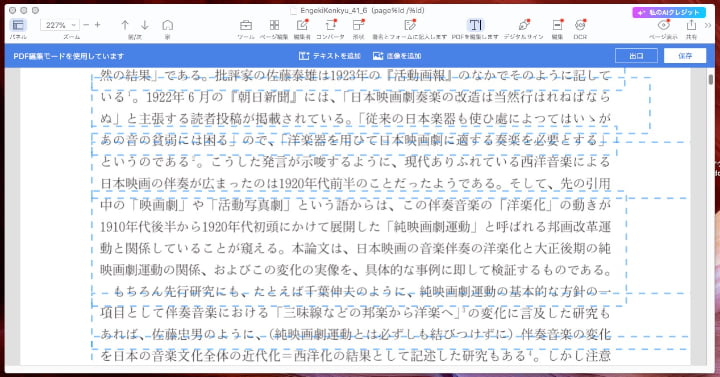The width and height of the screenshot is (720, 377).
Task: Open the ツール toolbox icon
Action: tap(246, 25)
